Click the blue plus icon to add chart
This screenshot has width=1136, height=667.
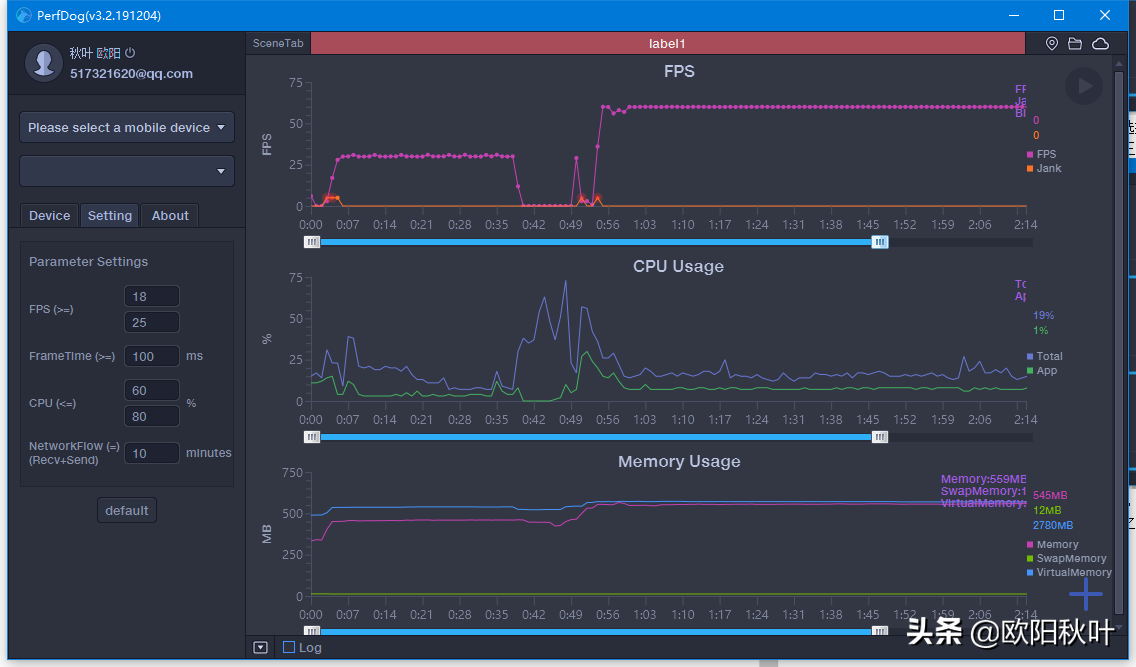(x=1085, y=595)
